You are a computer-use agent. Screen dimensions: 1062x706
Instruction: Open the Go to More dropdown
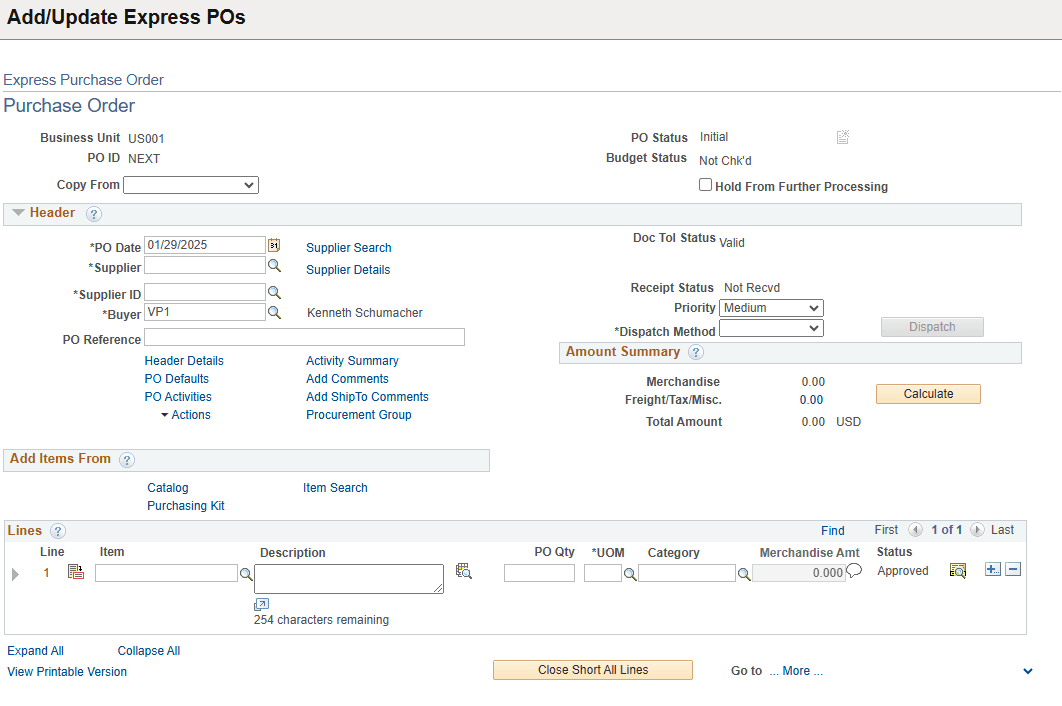796,670
